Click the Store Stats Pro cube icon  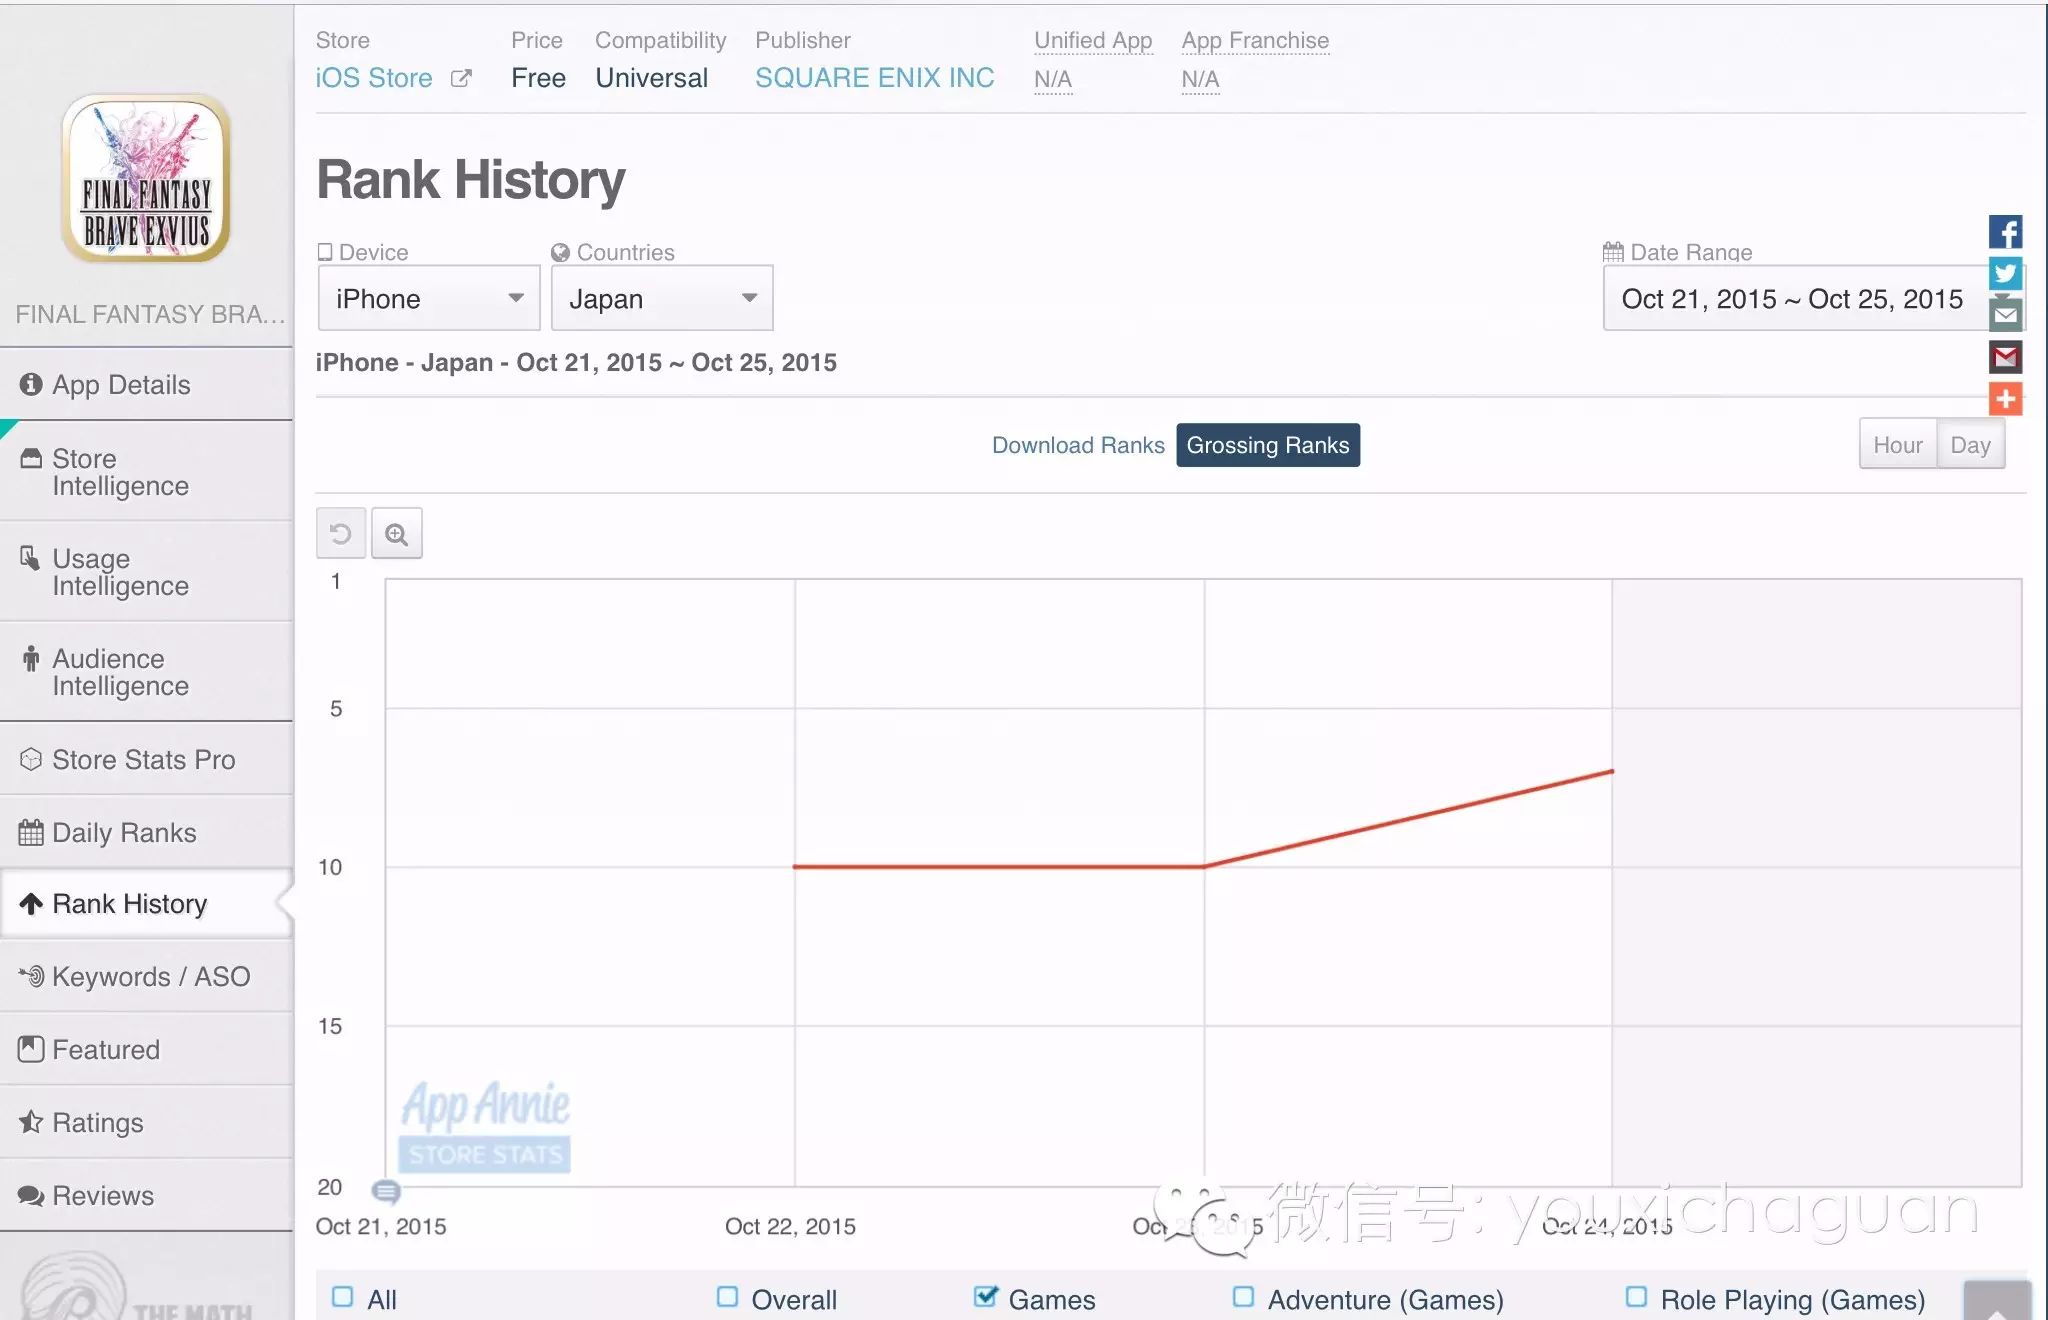(31, 759)
